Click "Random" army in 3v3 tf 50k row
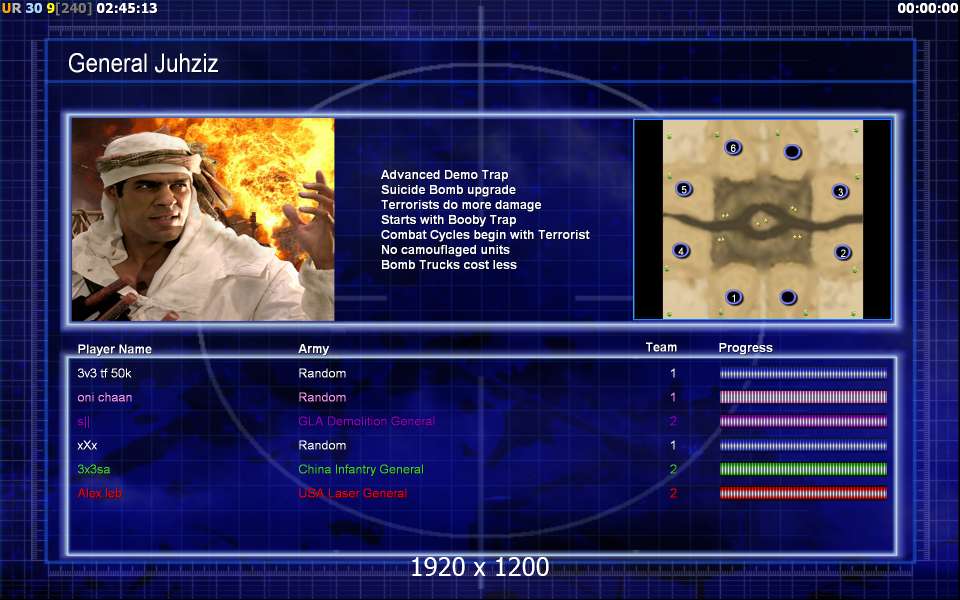The image size is (960, 600). click(322, 373)
